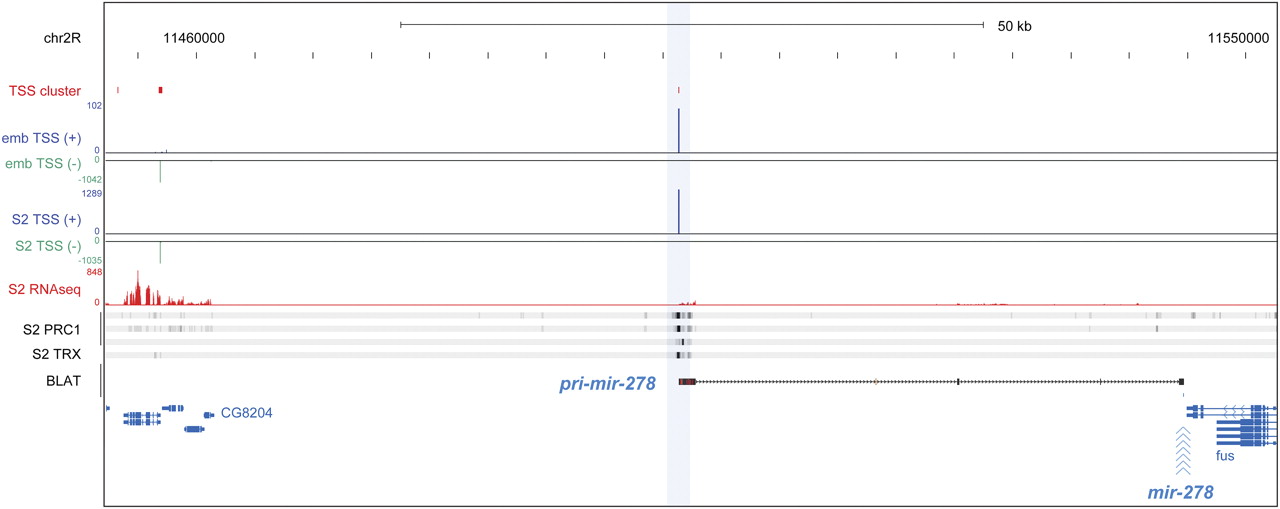Click the tall blue peak in emb TSS (+) track
1280x509 pixels.
pyautogui.click(x=679, y=130)
